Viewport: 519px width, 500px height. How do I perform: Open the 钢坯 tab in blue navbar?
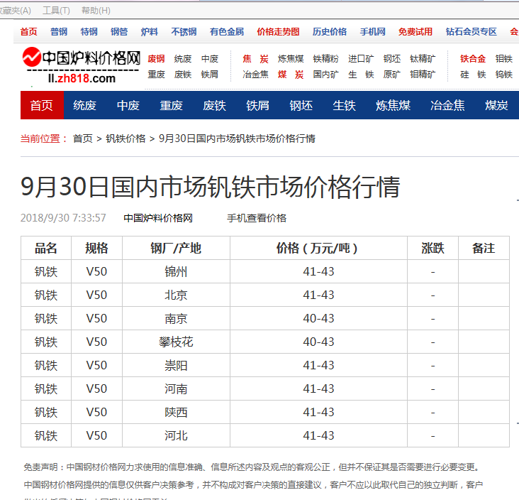click(301, 105)
